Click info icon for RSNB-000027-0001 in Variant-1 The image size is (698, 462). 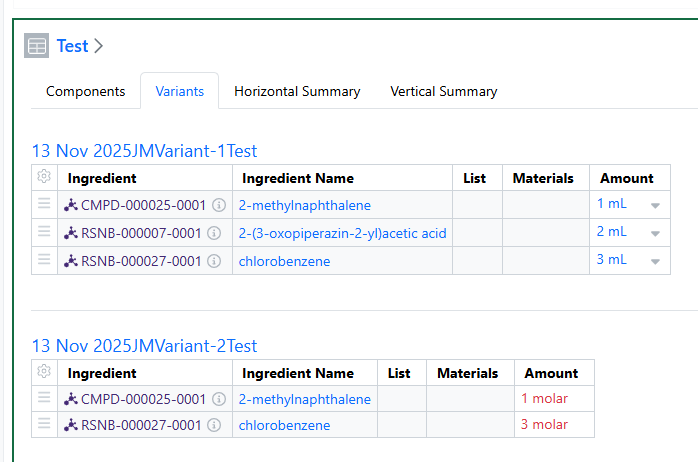click(213, 261)
